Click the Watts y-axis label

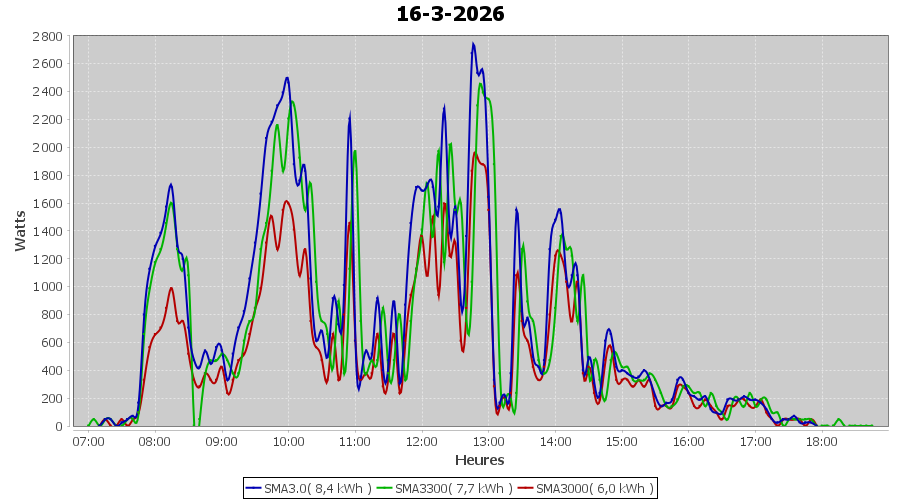[20, 230]
